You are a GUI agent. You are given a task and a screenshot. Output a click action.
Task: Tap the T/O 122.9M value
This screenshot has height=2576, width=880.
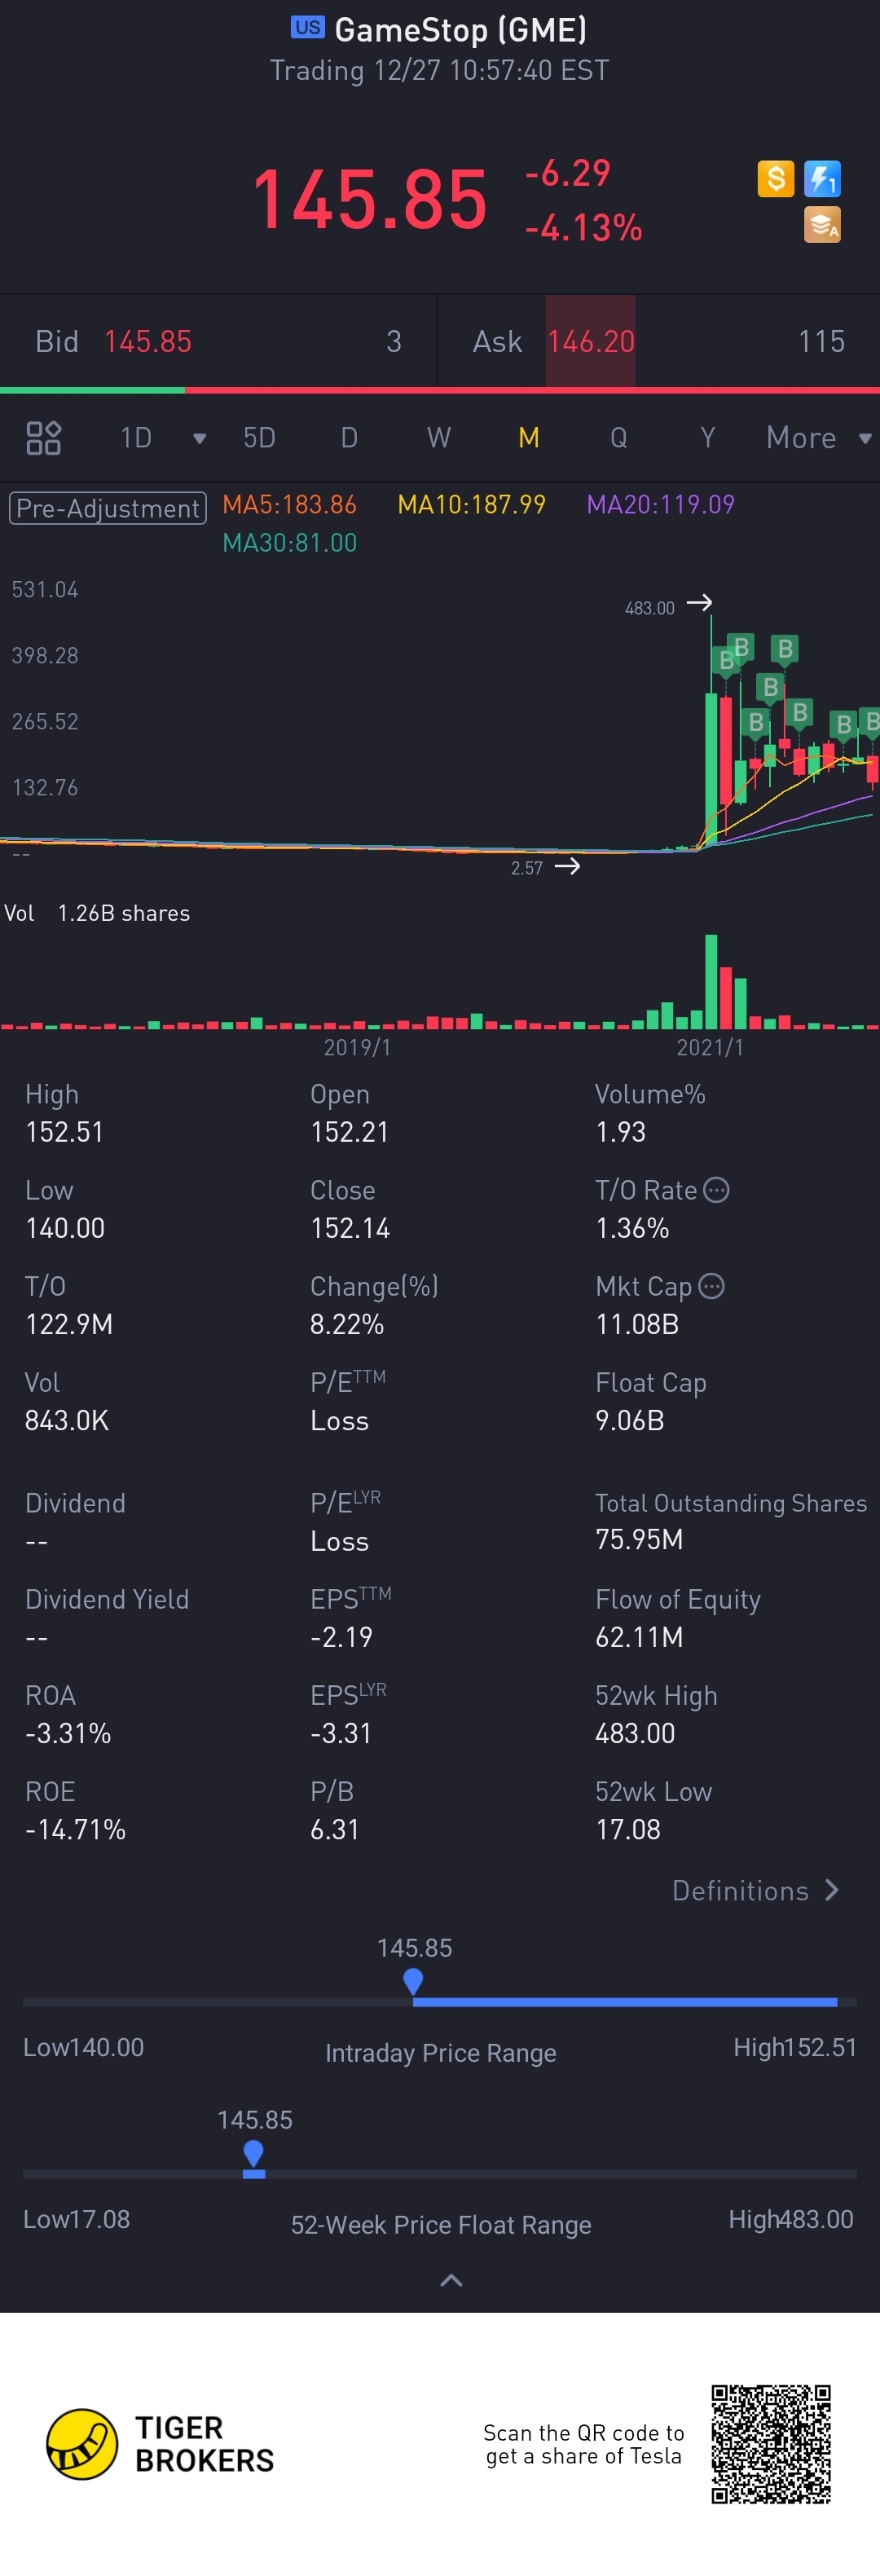(x=69, y=1324)
